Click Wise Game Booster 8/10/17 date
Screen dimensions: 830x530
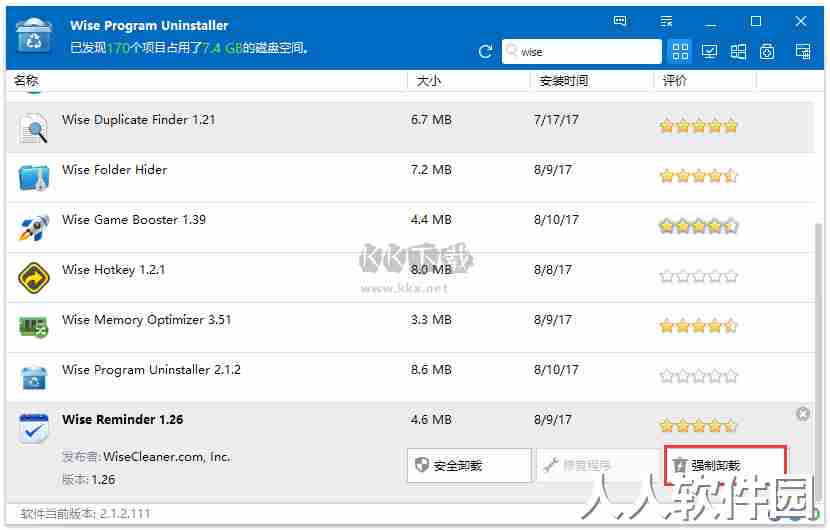(x=556, y=220)
